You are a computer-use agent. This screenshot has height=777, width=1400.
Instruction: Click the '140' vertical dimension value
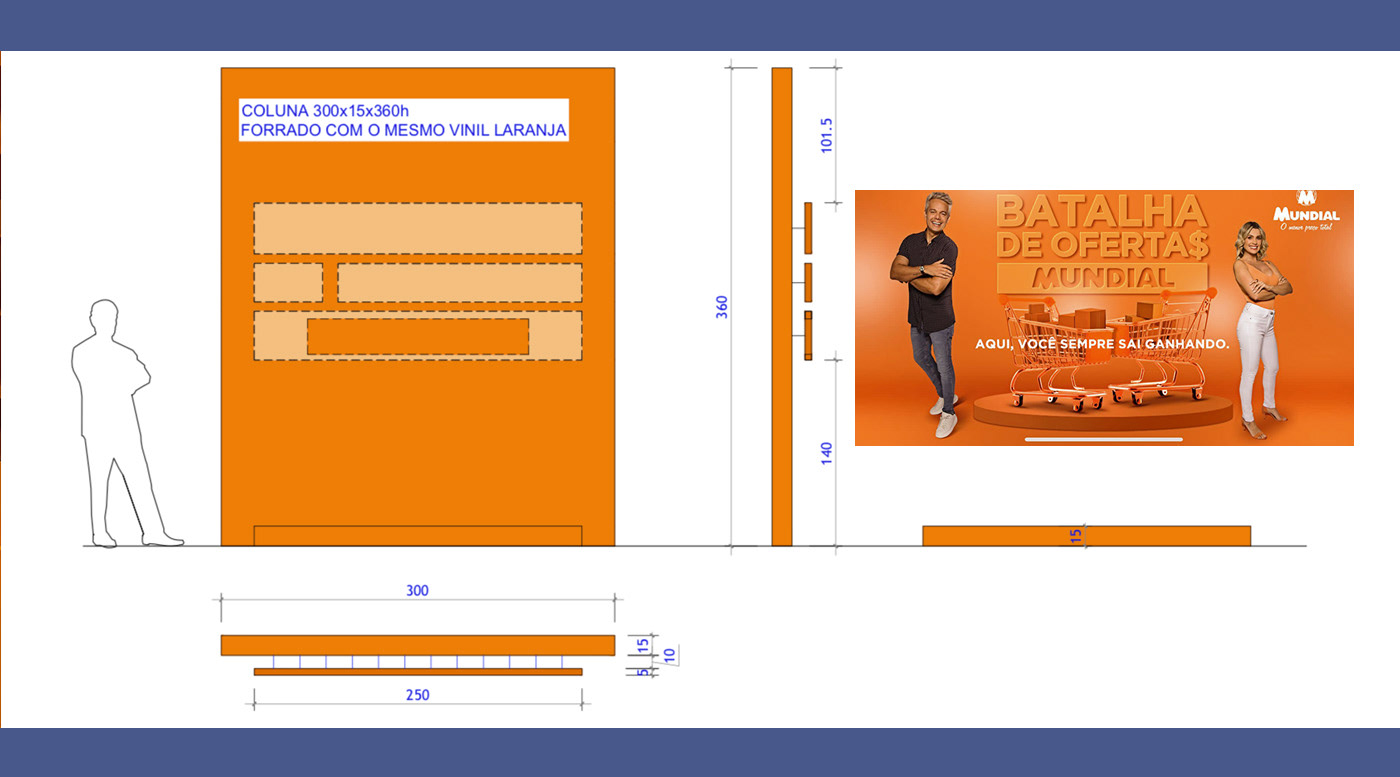point(826,453)
